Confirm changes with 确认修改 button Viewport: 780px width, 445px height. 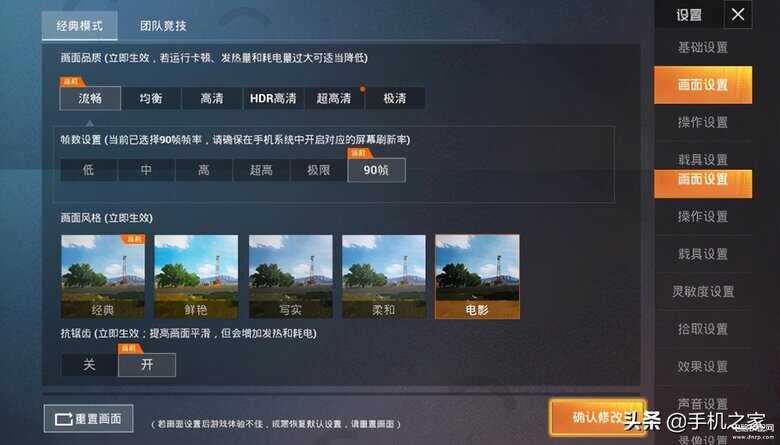tap(598, 417)
